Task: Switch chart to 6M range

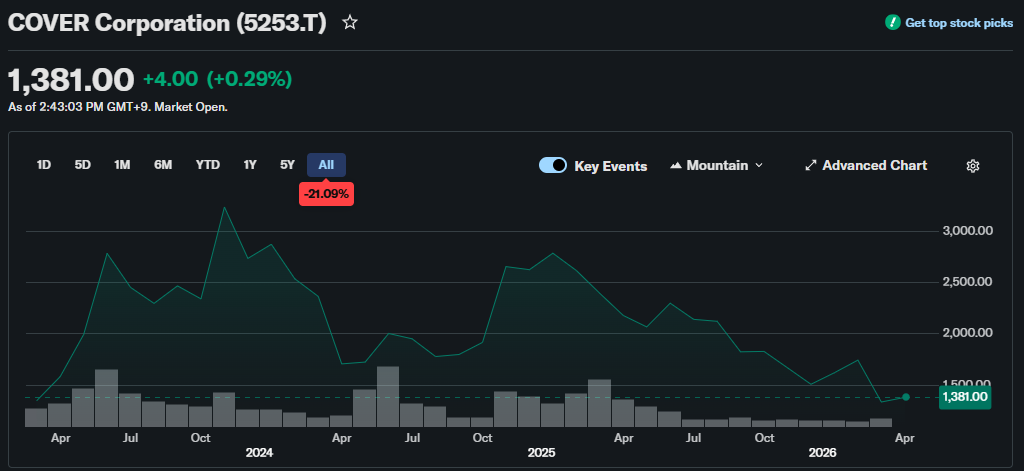Action: pos(163,165)
